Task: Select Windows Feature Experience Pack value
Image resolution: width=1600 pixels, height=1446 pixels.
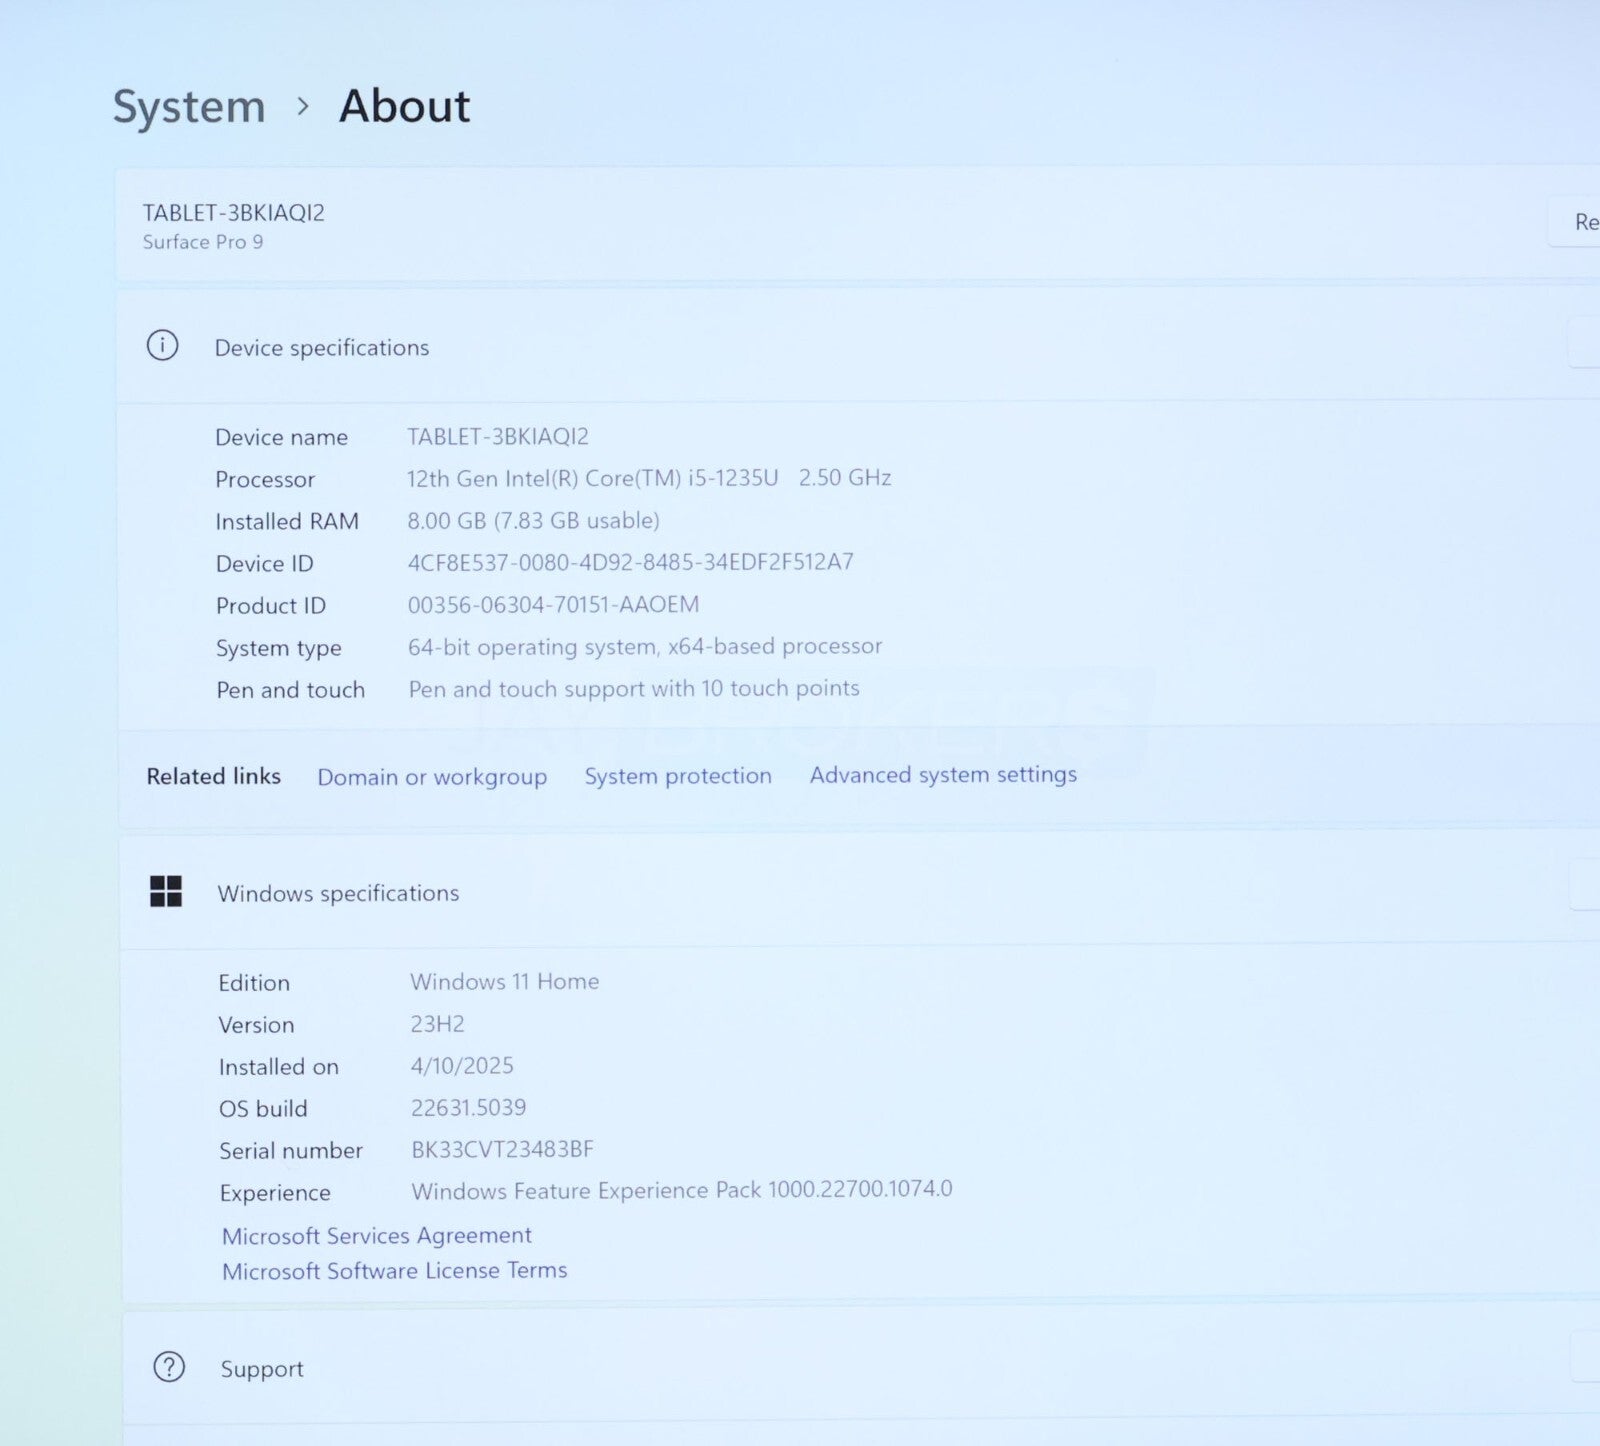Action: click(682, 1190)
